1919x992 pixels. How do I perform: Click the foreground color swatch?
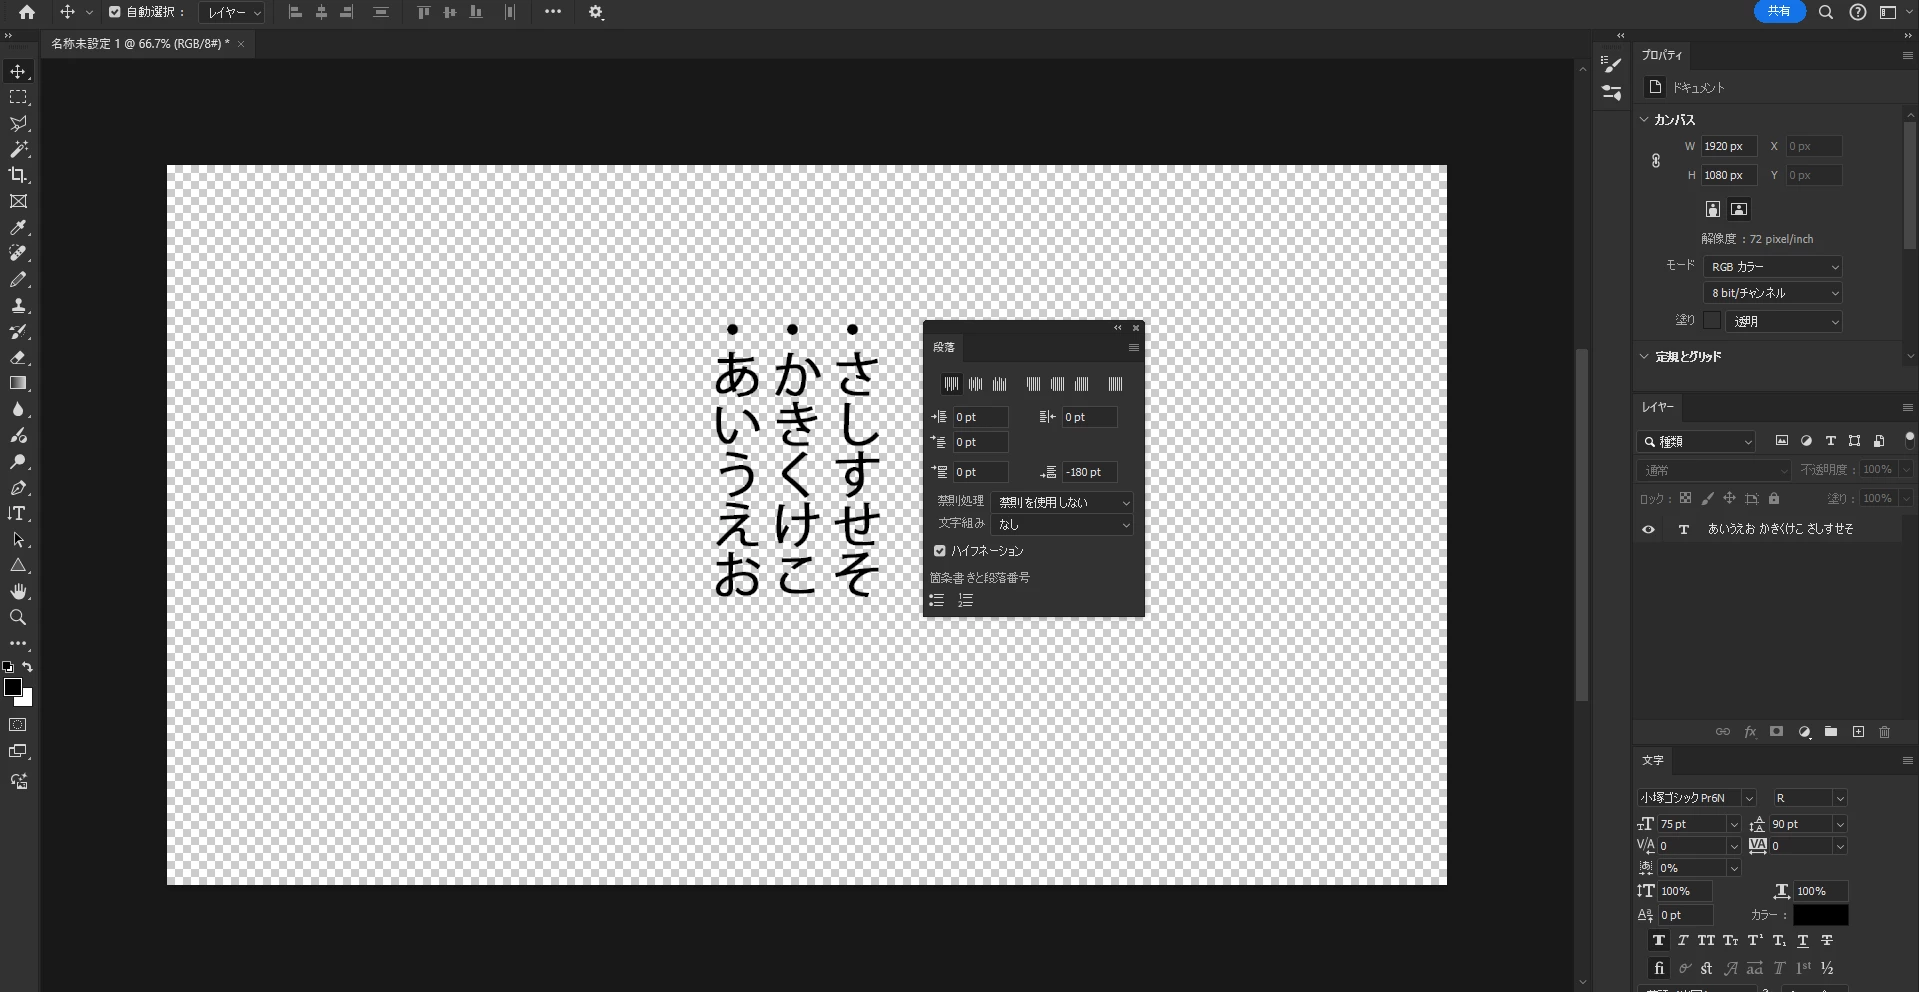[x=13, y=687]
